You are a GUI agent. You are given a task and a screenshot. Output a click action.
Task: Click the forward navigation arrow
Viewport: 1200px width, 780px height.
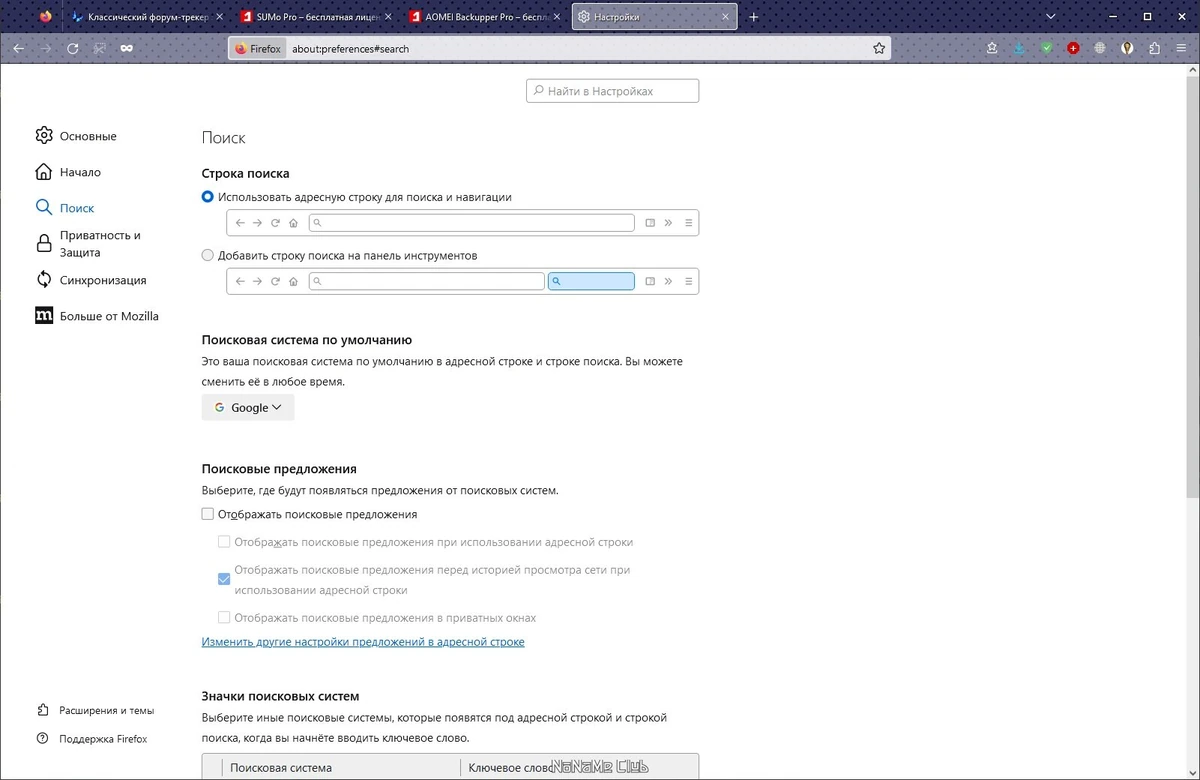46,48
